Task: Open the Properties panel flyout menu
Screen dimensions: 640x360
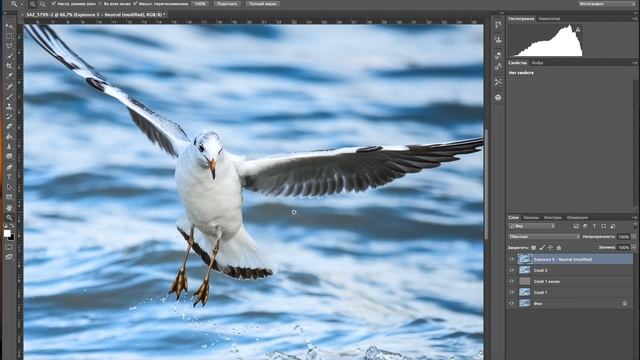Action: 635,63
